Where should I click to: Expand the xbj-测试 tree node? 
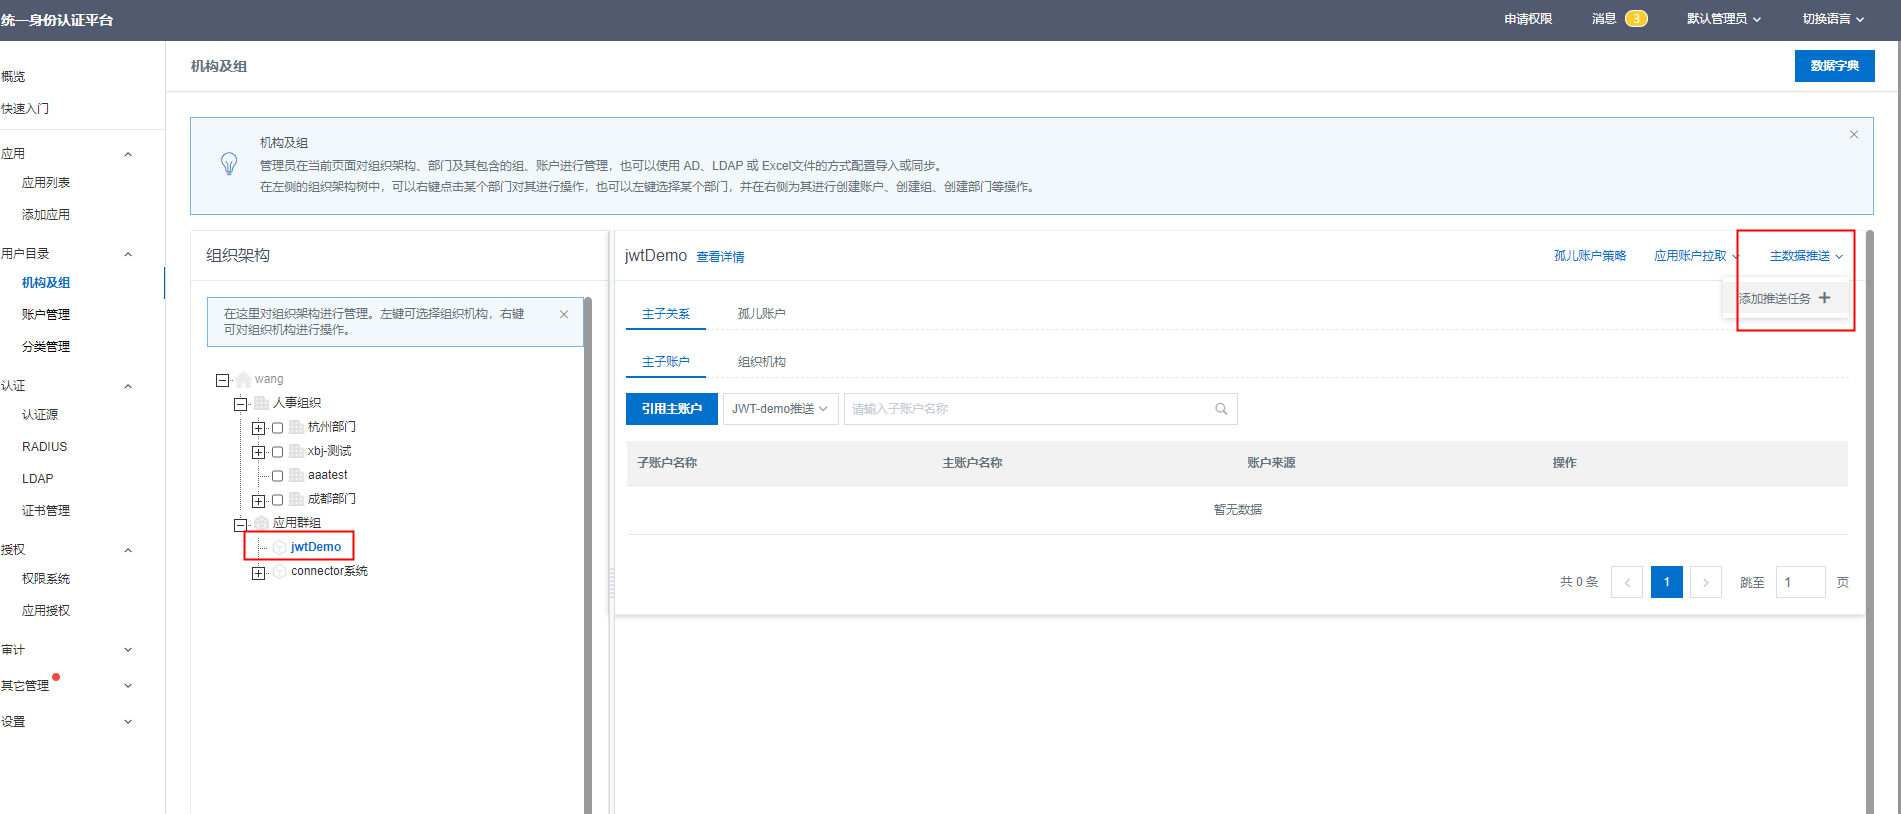pyautogui.click(x=259, y=452)
